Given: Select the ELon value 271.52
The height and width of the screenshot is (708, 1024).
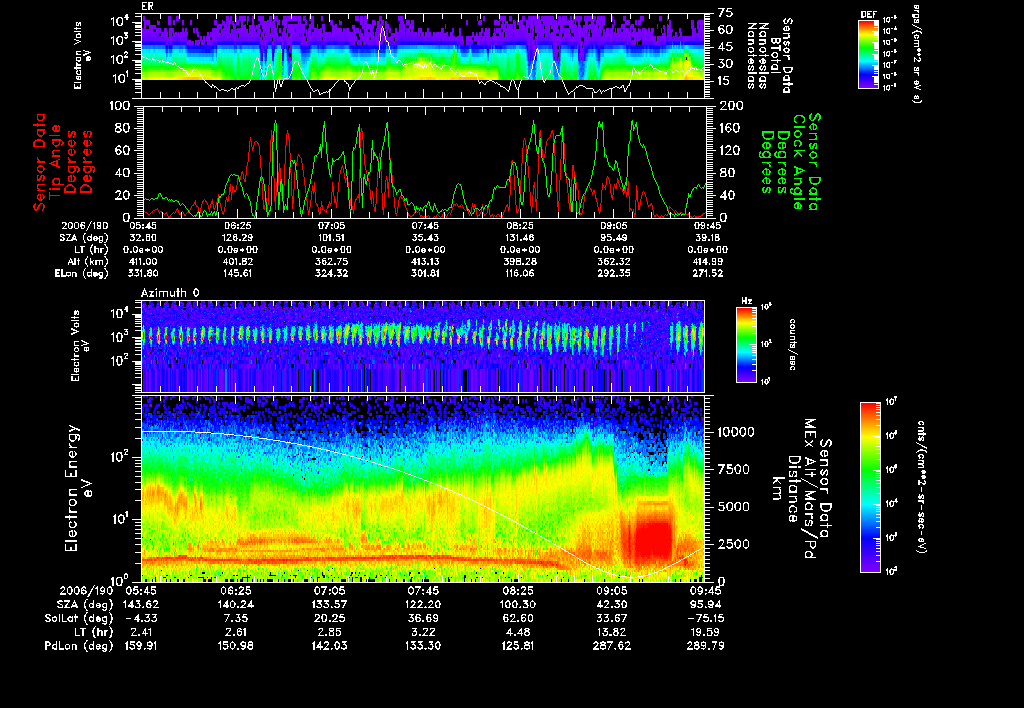Looking at the screenshot, I should coord(708,274).
